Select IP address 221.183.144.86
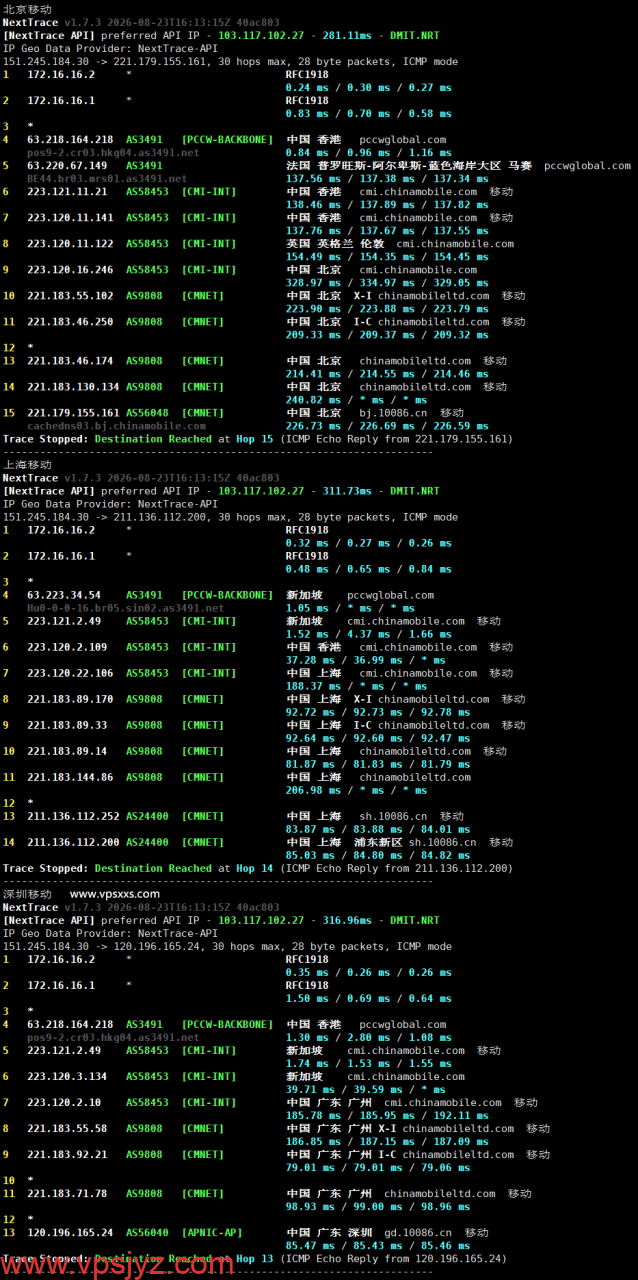638x1280 pixels. click(70, 777)
